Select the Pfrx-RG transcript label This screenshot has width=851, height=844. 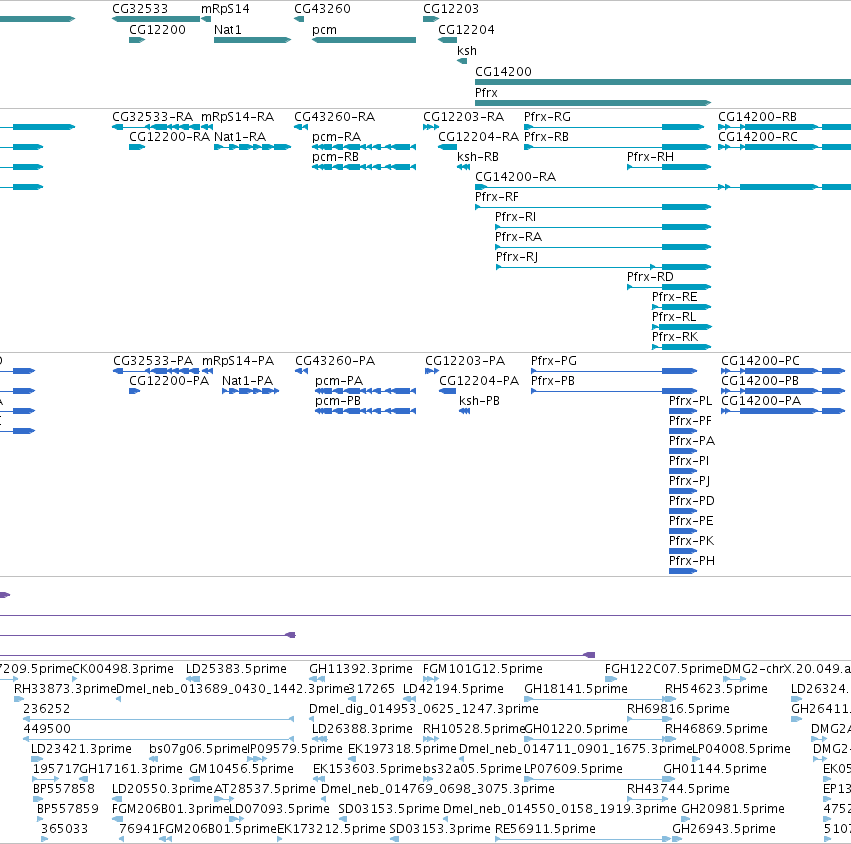pyautogui.click(x=547, y=117)
